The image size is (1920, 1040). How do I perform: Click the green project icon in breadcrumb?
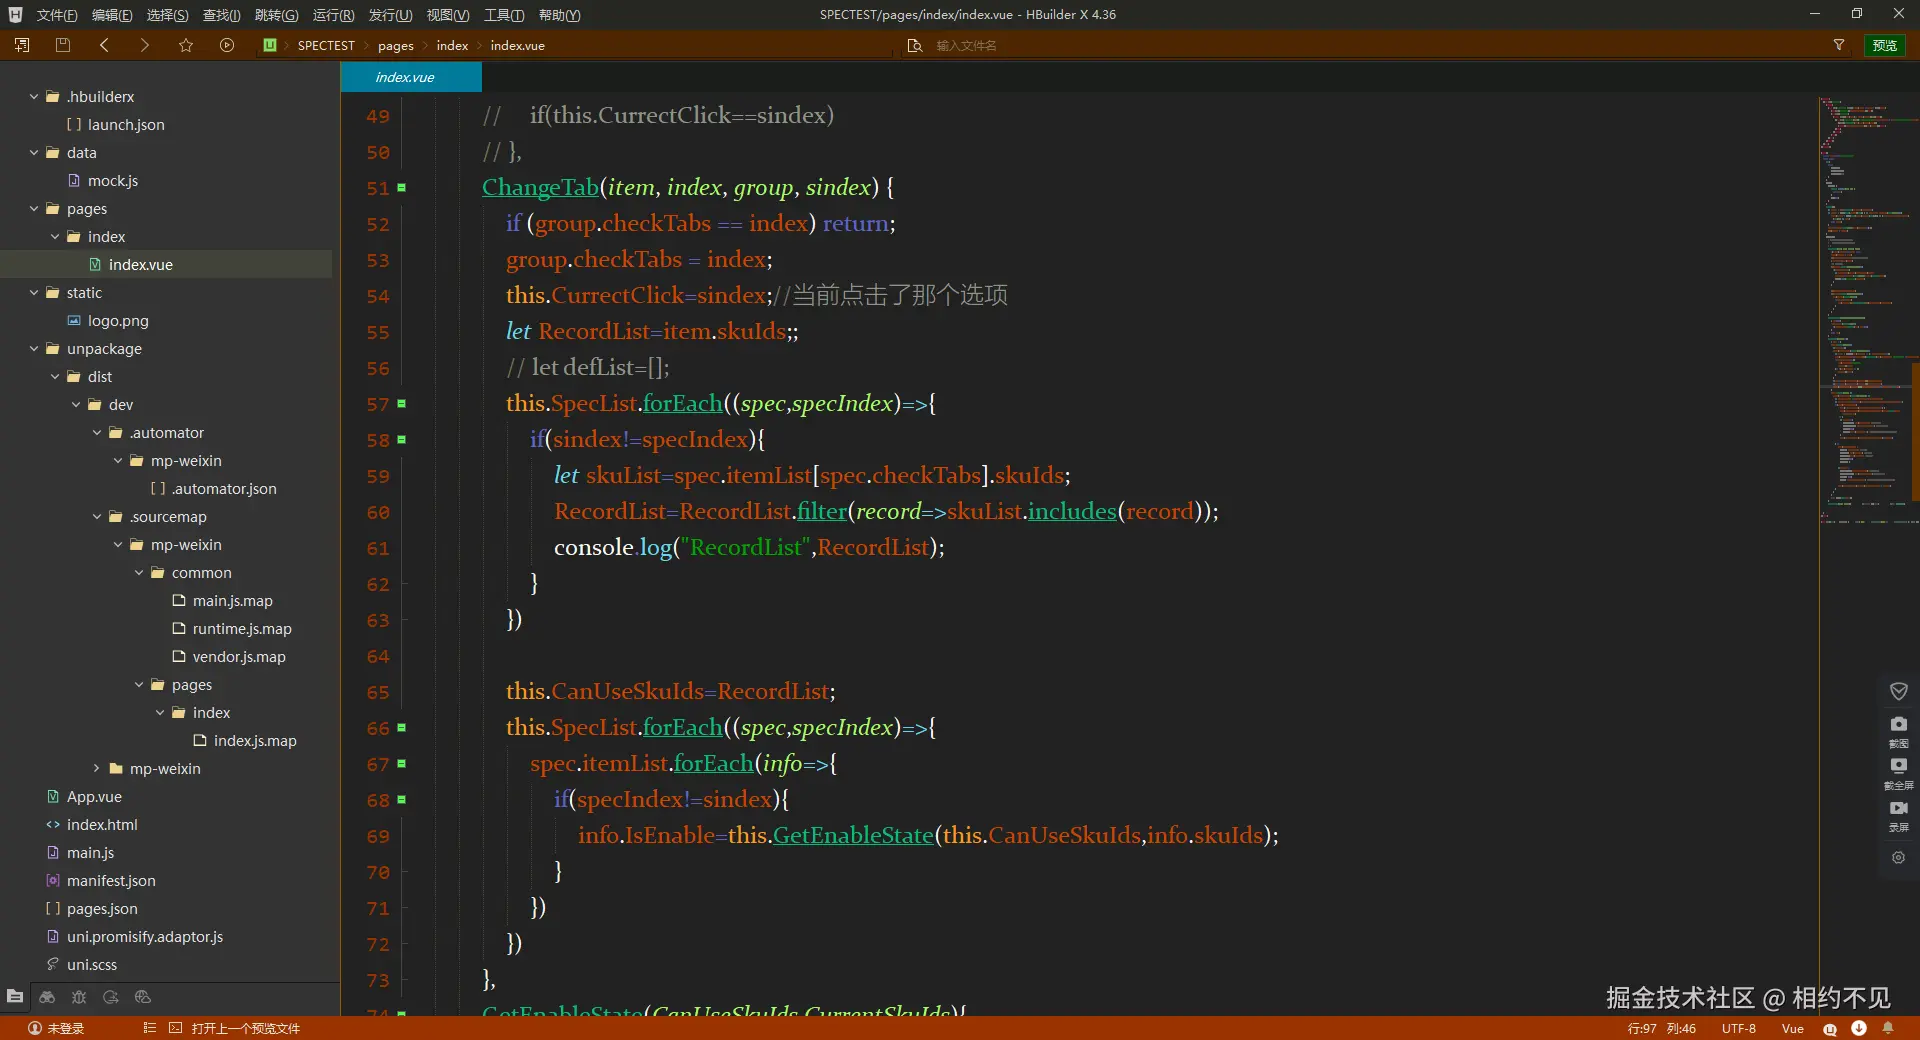(270, 45)
